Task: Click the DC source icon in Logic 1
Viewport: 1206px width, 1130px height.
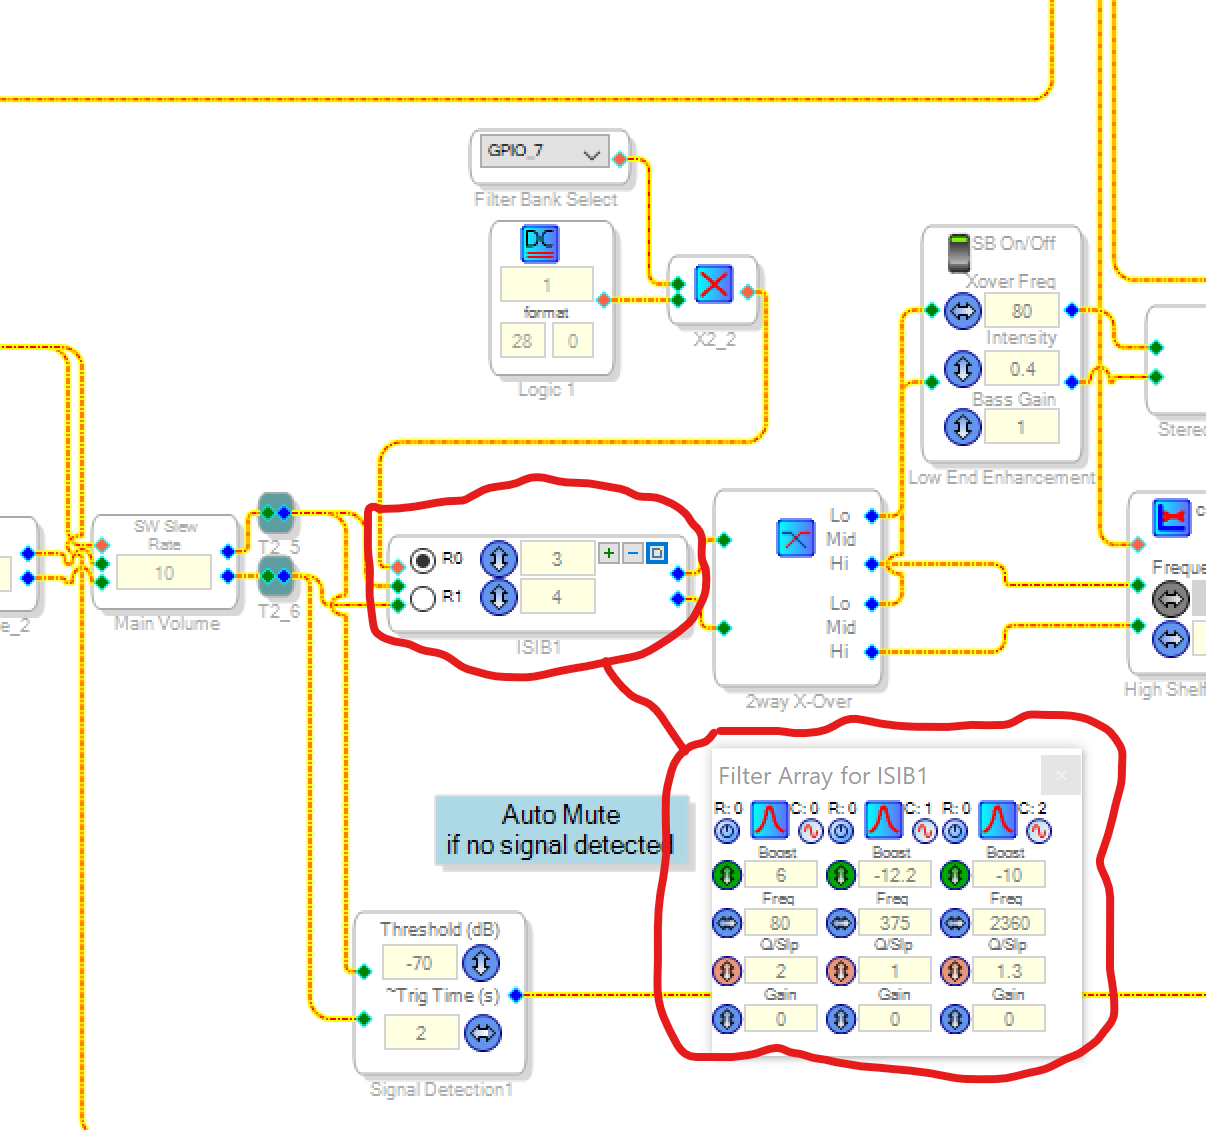Action: tap(539, 243)
